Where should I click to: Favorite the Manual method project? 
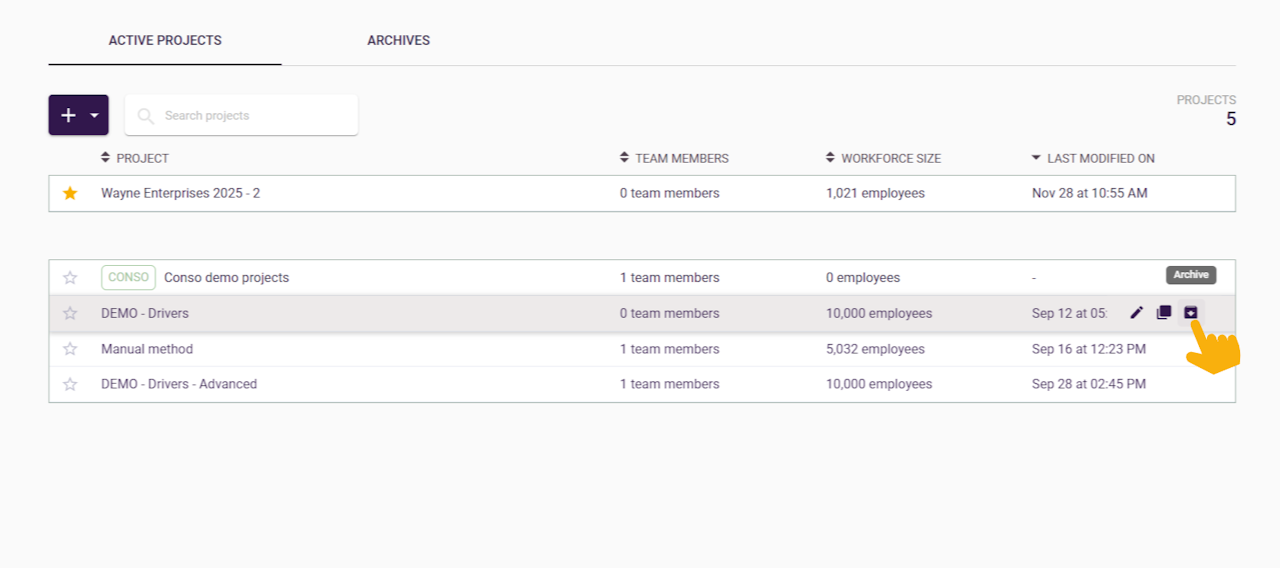tap(70, 349)
